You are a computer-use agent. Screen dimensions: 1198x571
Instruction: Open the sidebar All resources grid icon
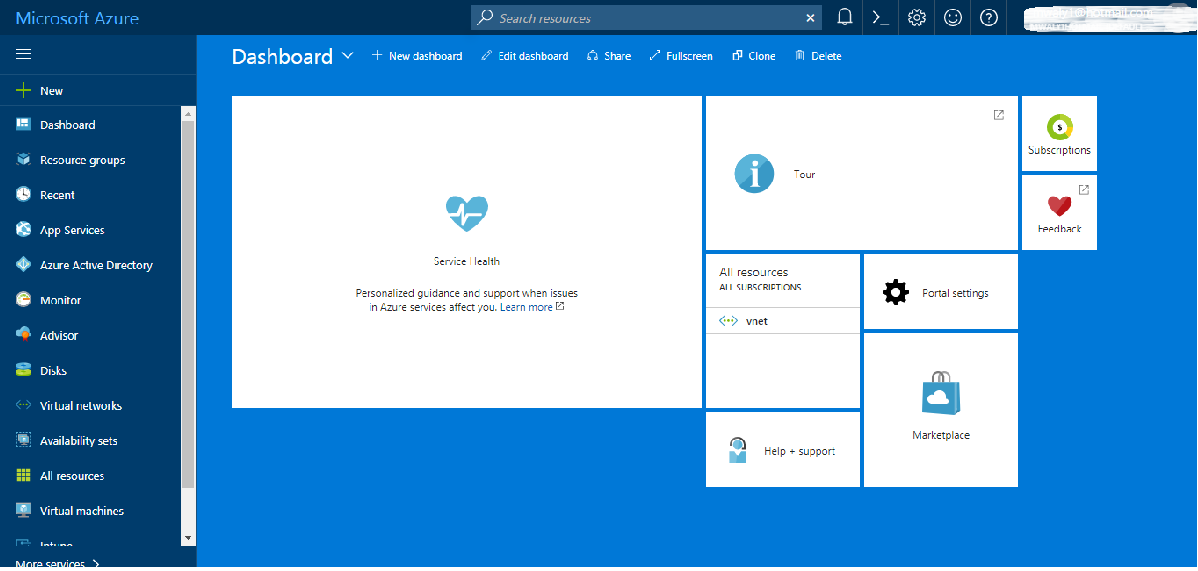coord(23,475)
